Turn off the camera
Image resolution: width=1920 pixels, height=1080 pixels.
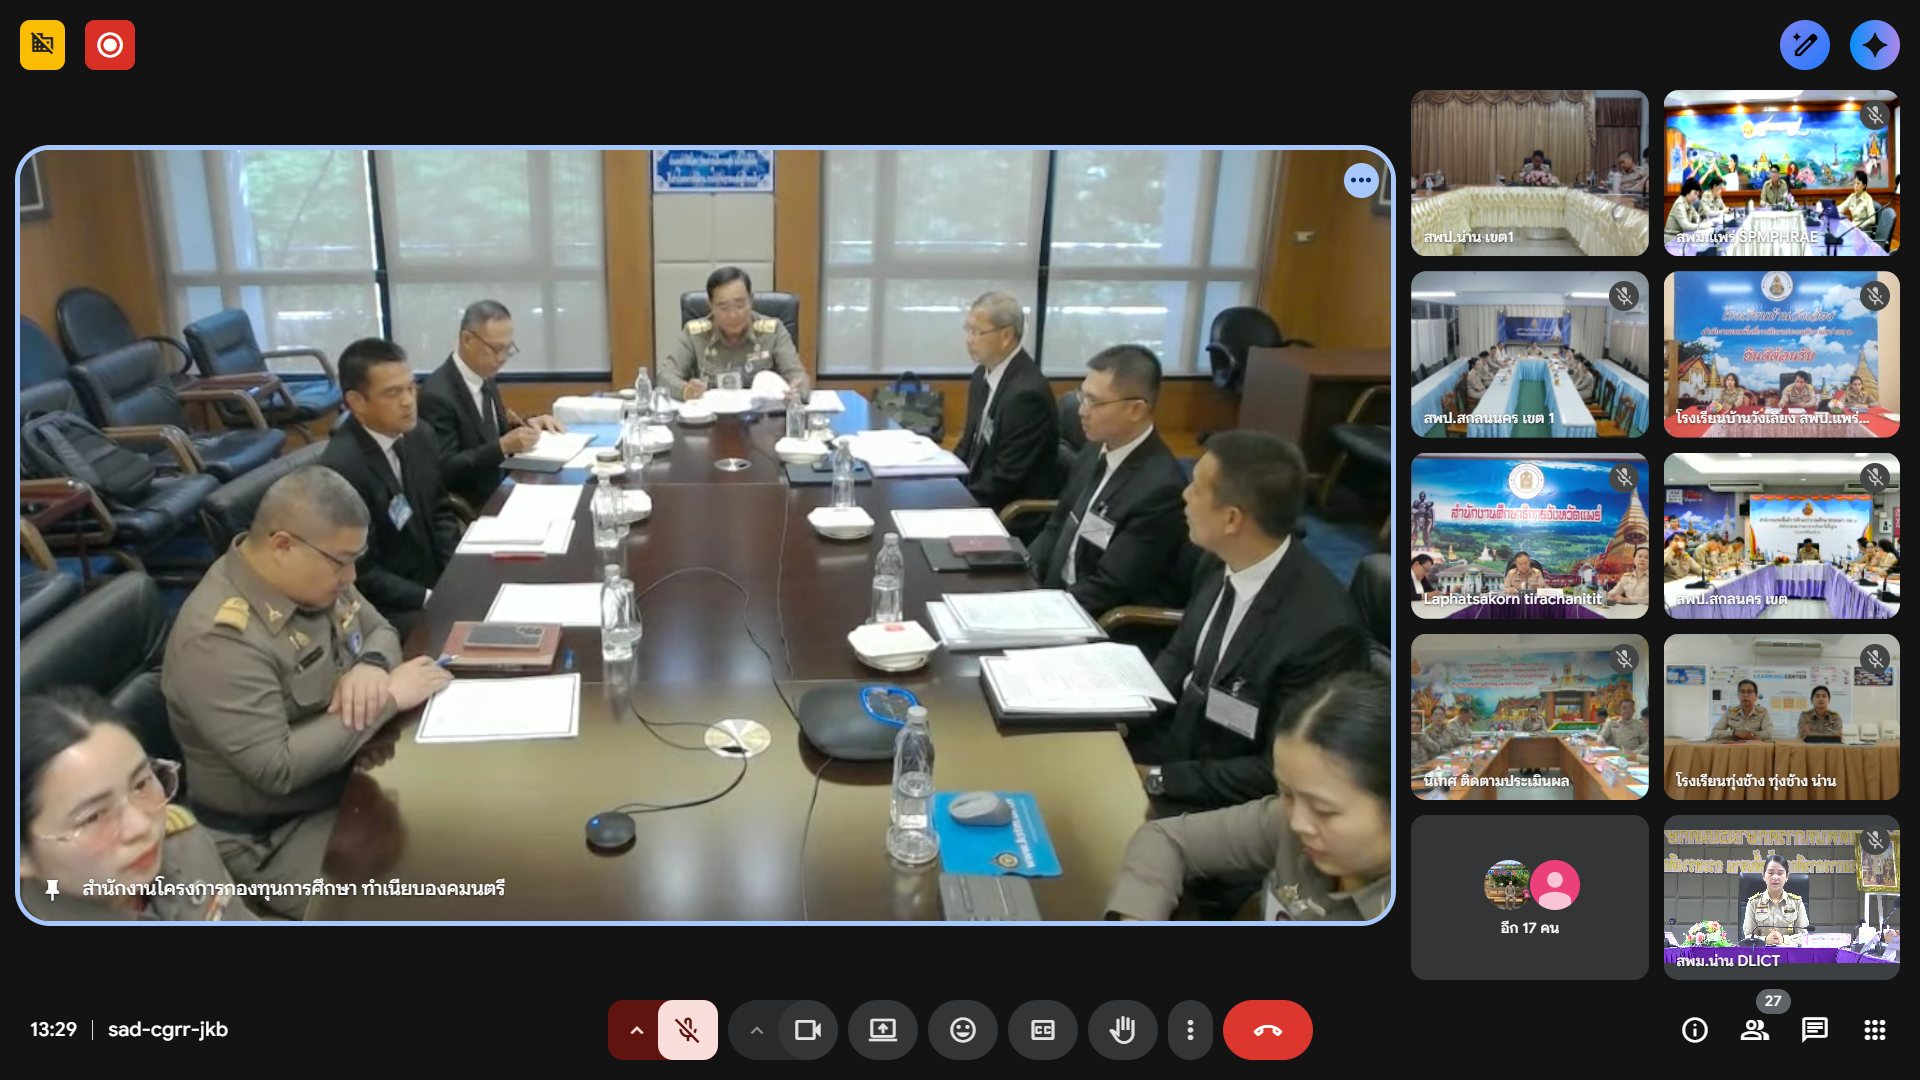(x=807, y=1030)
